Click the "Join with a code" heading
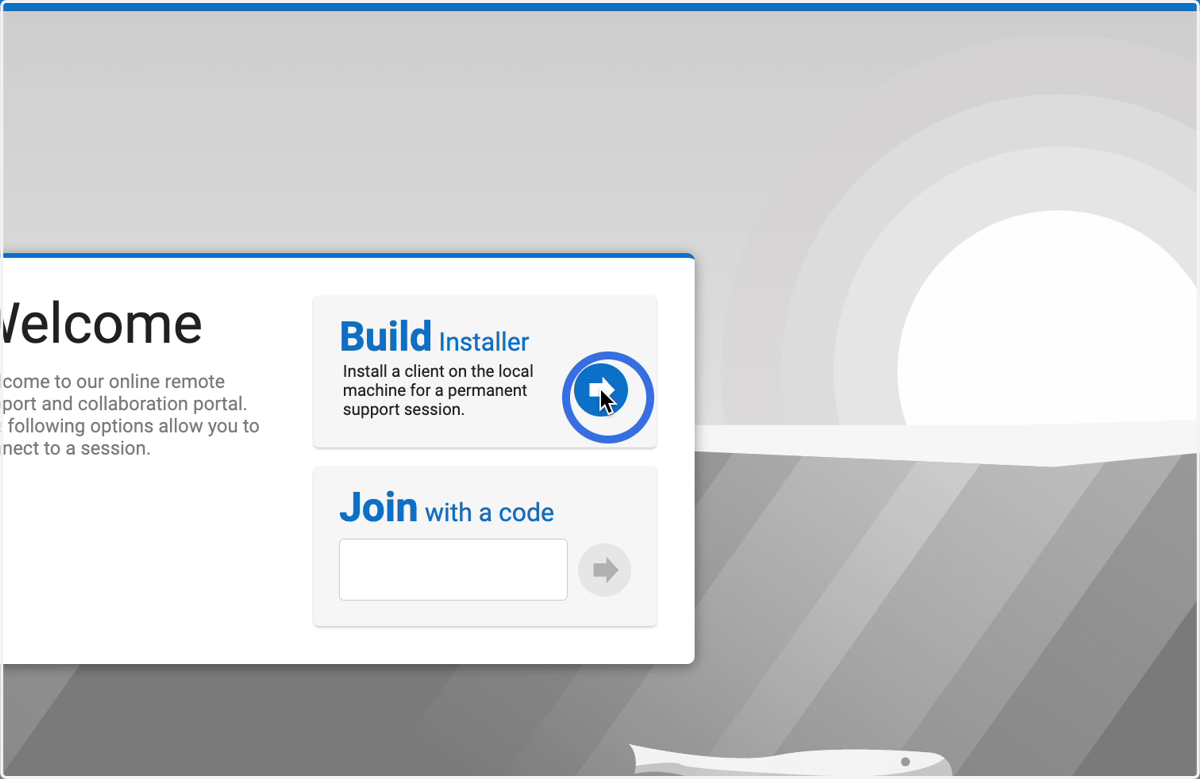The height and width of the screenshot is (779, 1200). [x=446, y=508]
